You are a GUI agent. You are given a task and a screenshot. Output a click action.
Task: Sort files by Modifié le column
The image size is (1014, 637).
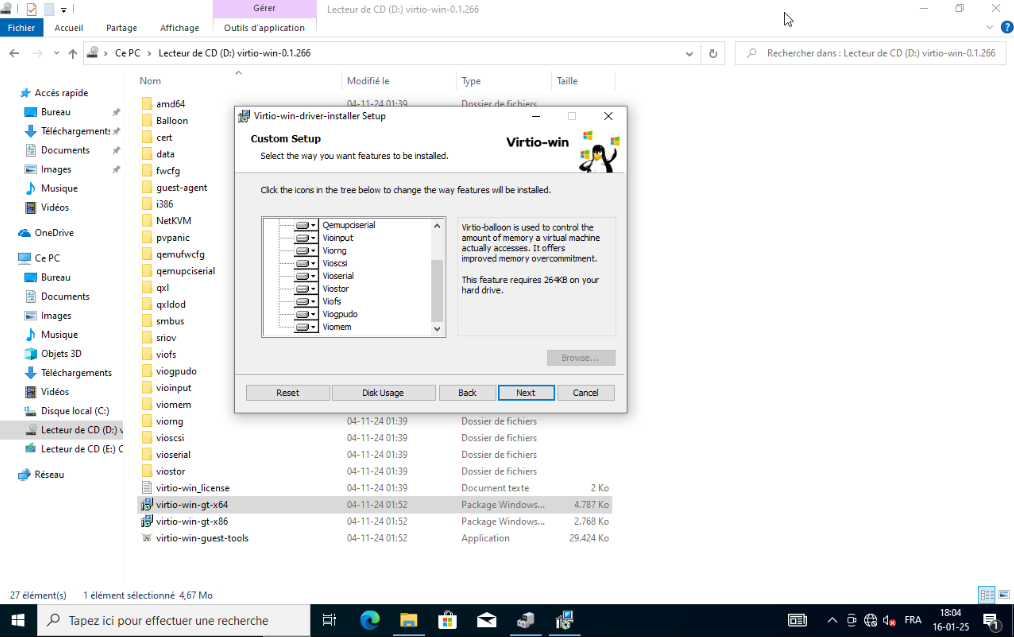(x=368, y=81)
